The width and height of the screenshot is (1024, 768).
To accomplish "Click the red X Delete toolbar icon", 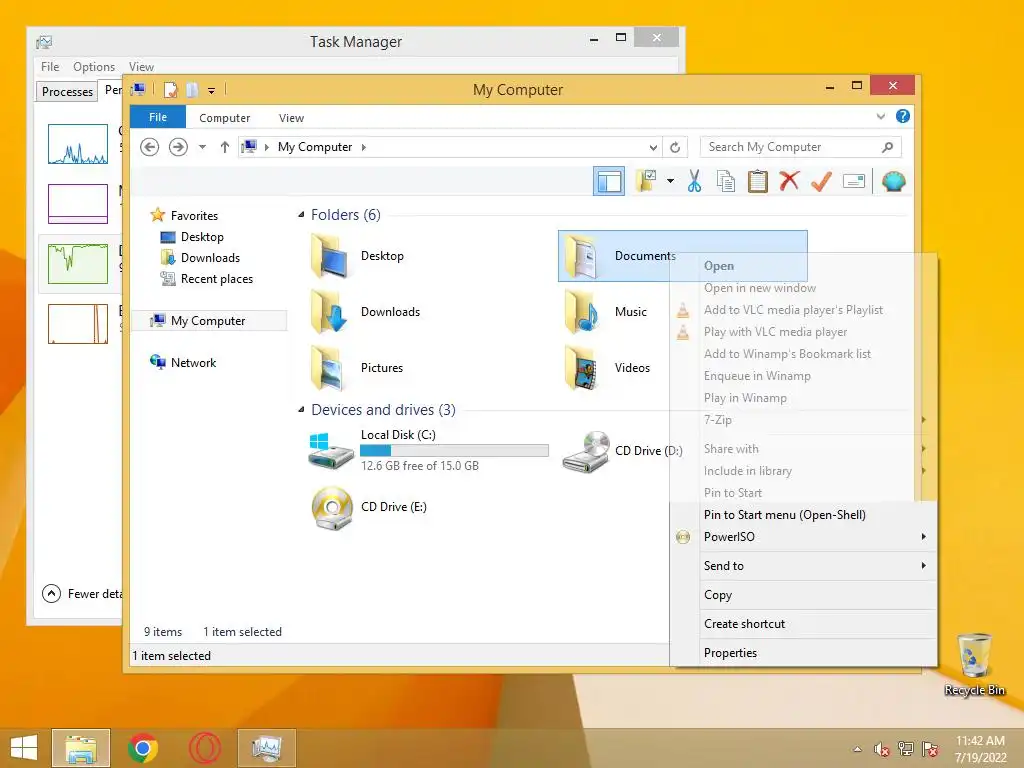I will click(x=790, y=181).
